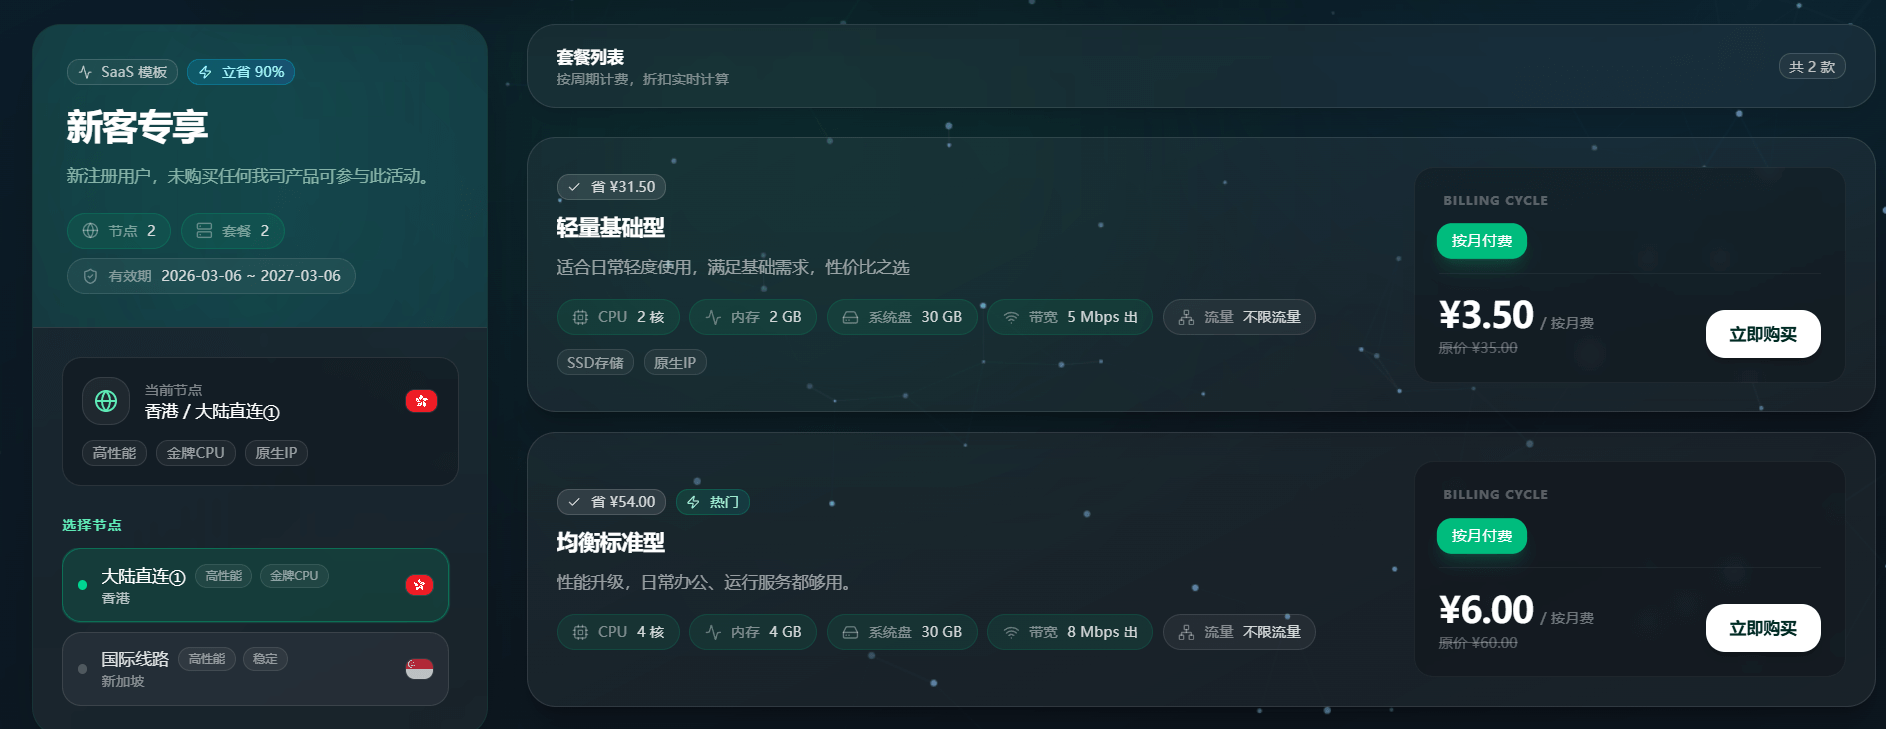Buy the 轻量基础型 plan with 立即购买
This screenshot has height=729, width=1886.
point(1763,334)
